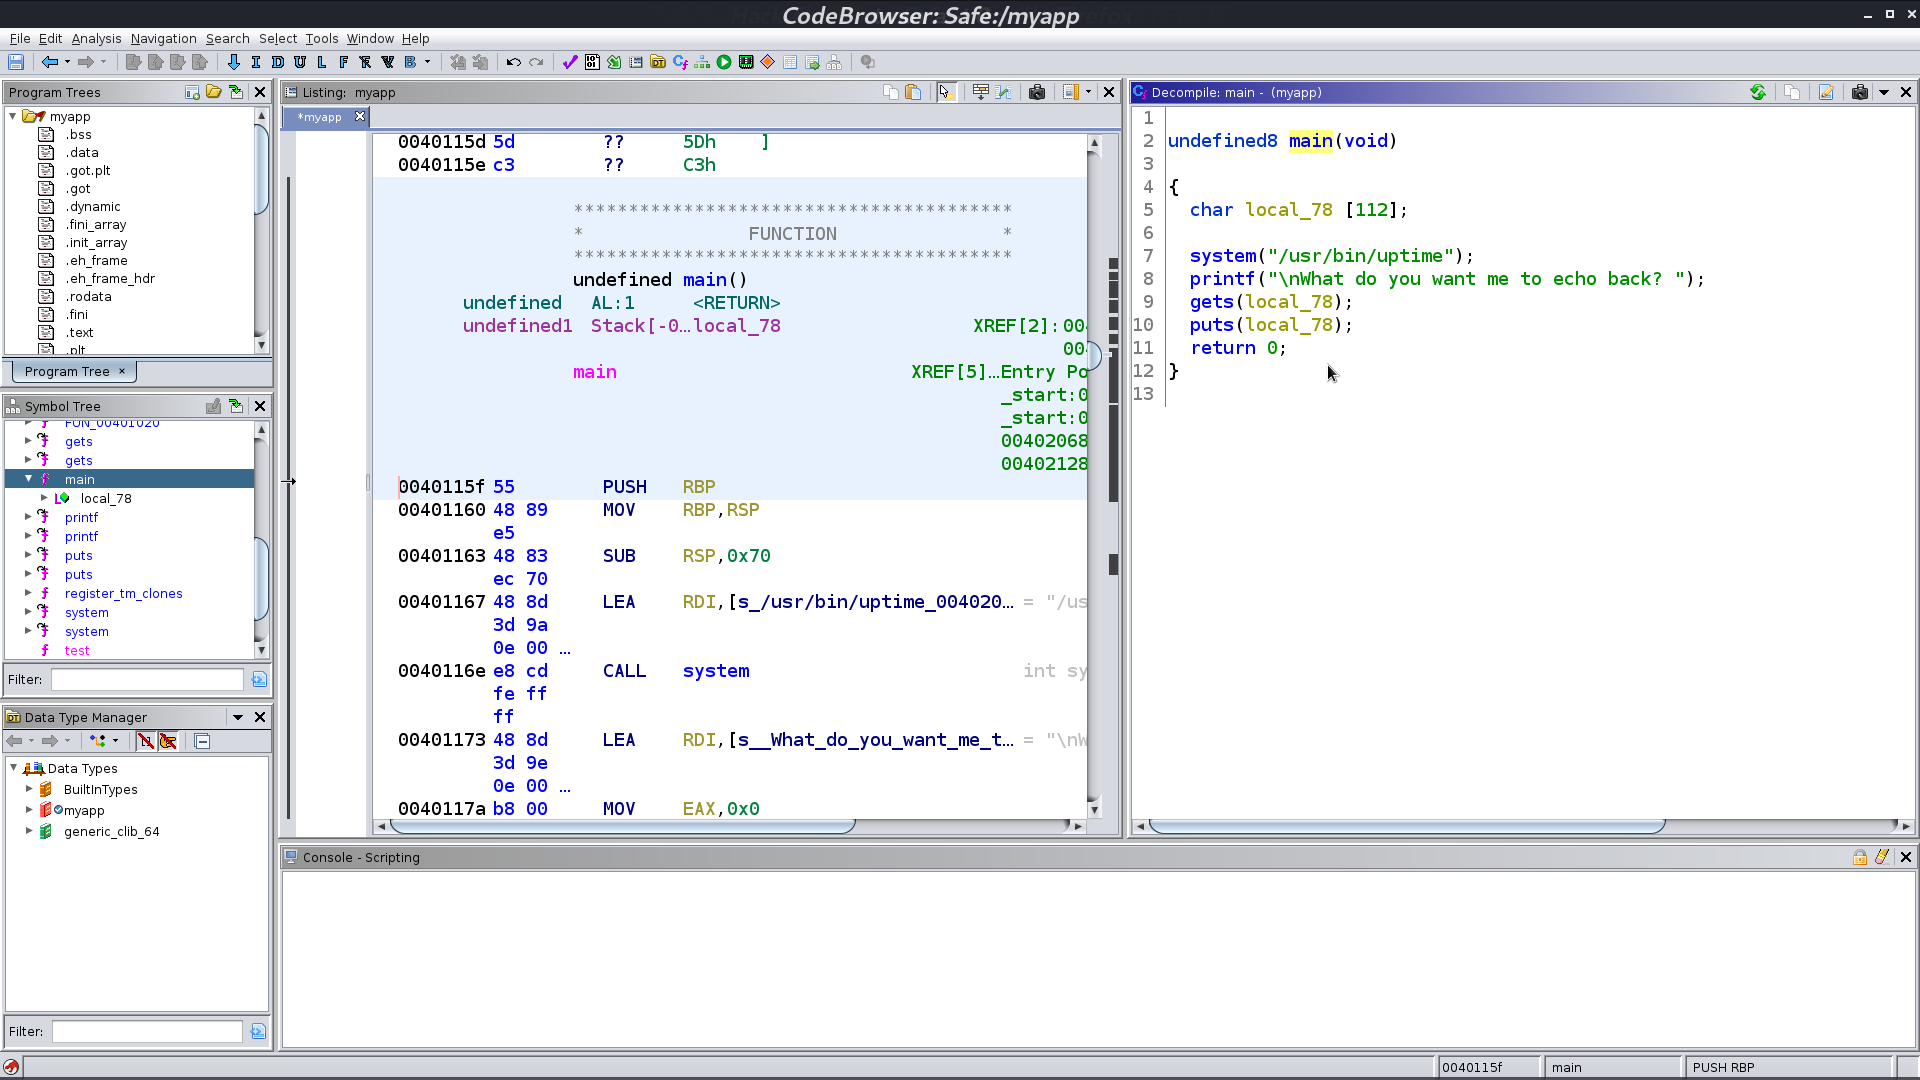Open the Tools menu
The height and width of the screenshot is (1080, 1920).
[x=321, y=38]
